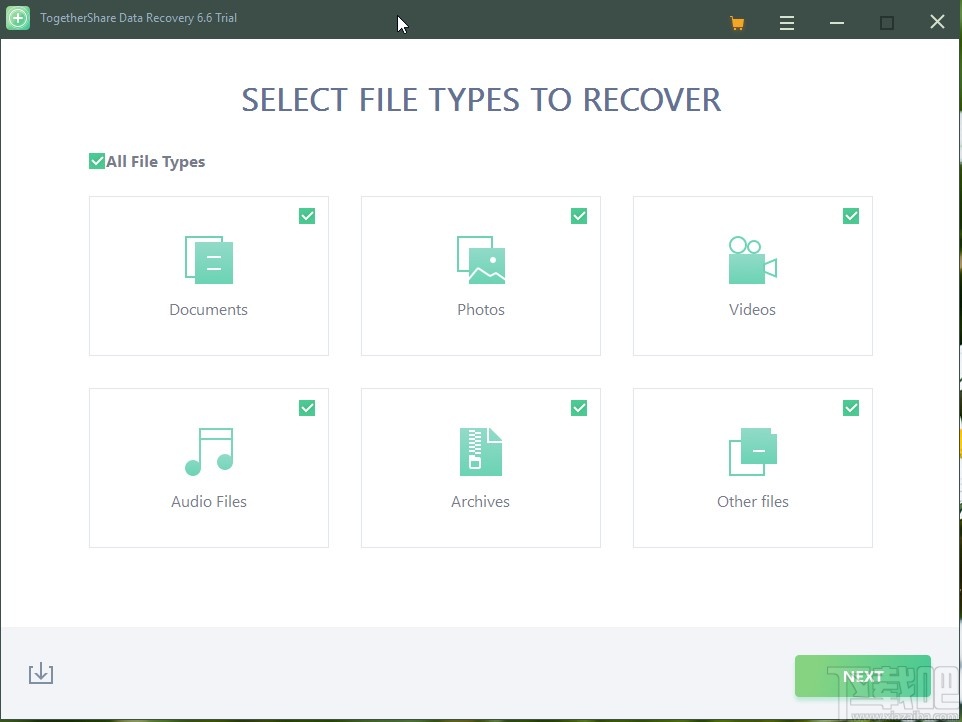The height and width of the screenshot is (722, 962).
Task: Select the Photos file type icon
Action: [x=480, y=259]
